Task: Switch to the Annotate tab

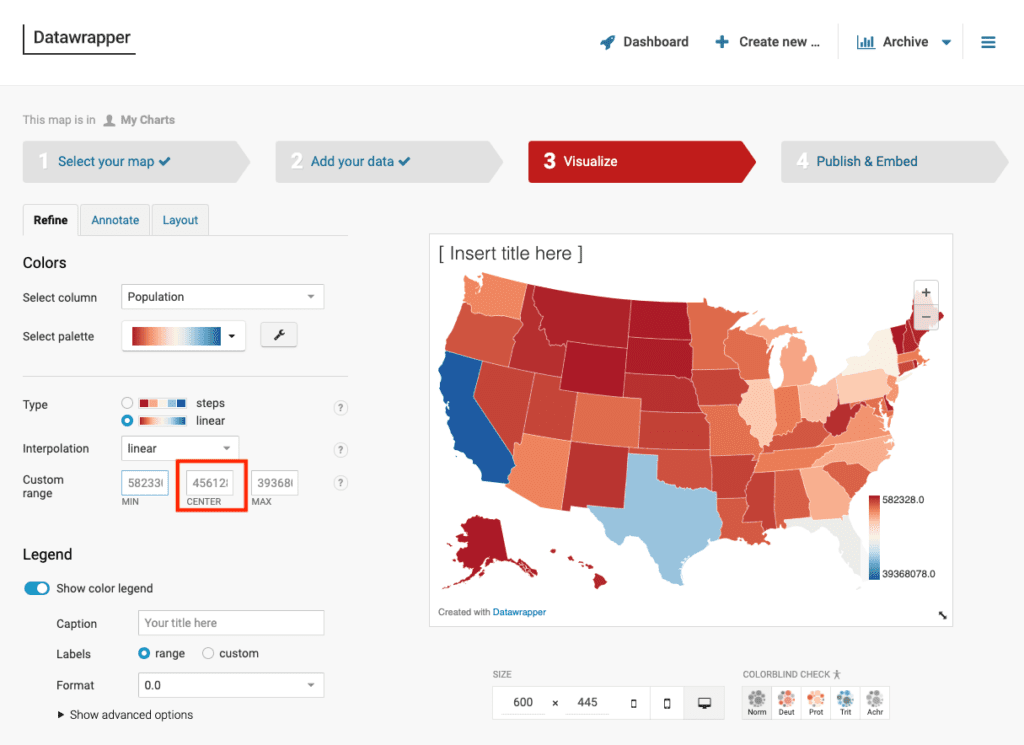Action: tap(114, 220)
